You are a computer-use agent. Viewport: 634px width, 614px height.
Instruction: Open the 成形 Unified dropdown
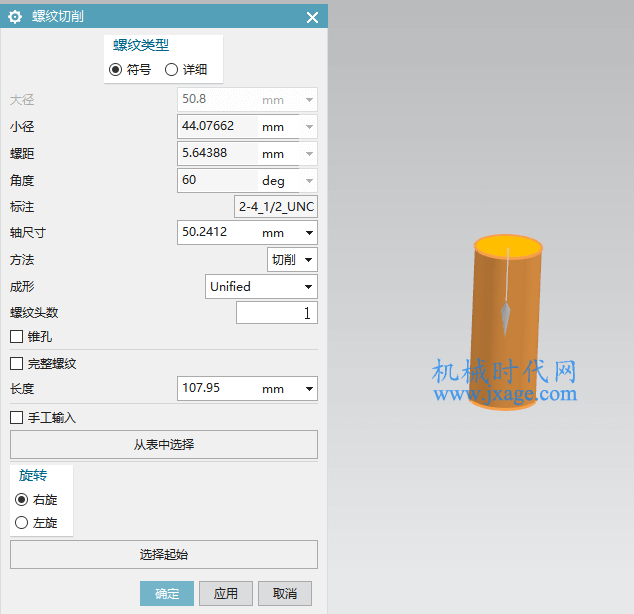pyautogui.click(x=261, y=287)
